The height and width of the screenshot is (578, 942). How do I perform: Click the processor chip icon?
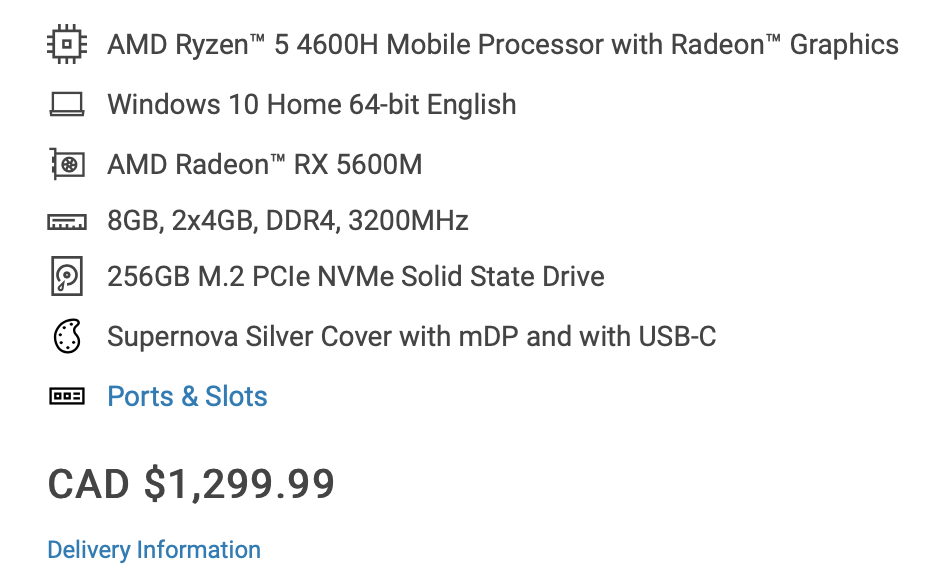(67, 44)
